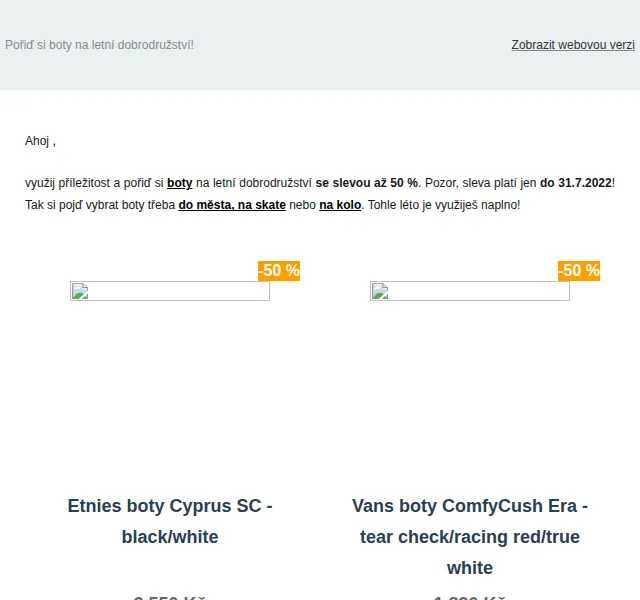Select the -50 % badge on Etnies shoes

[x=279, y=271]
